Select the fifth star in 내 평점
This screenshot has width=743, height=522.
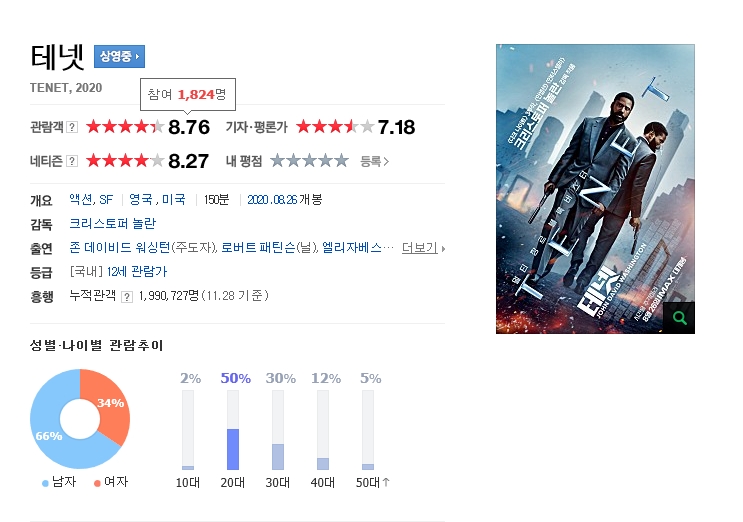point(341,161)
